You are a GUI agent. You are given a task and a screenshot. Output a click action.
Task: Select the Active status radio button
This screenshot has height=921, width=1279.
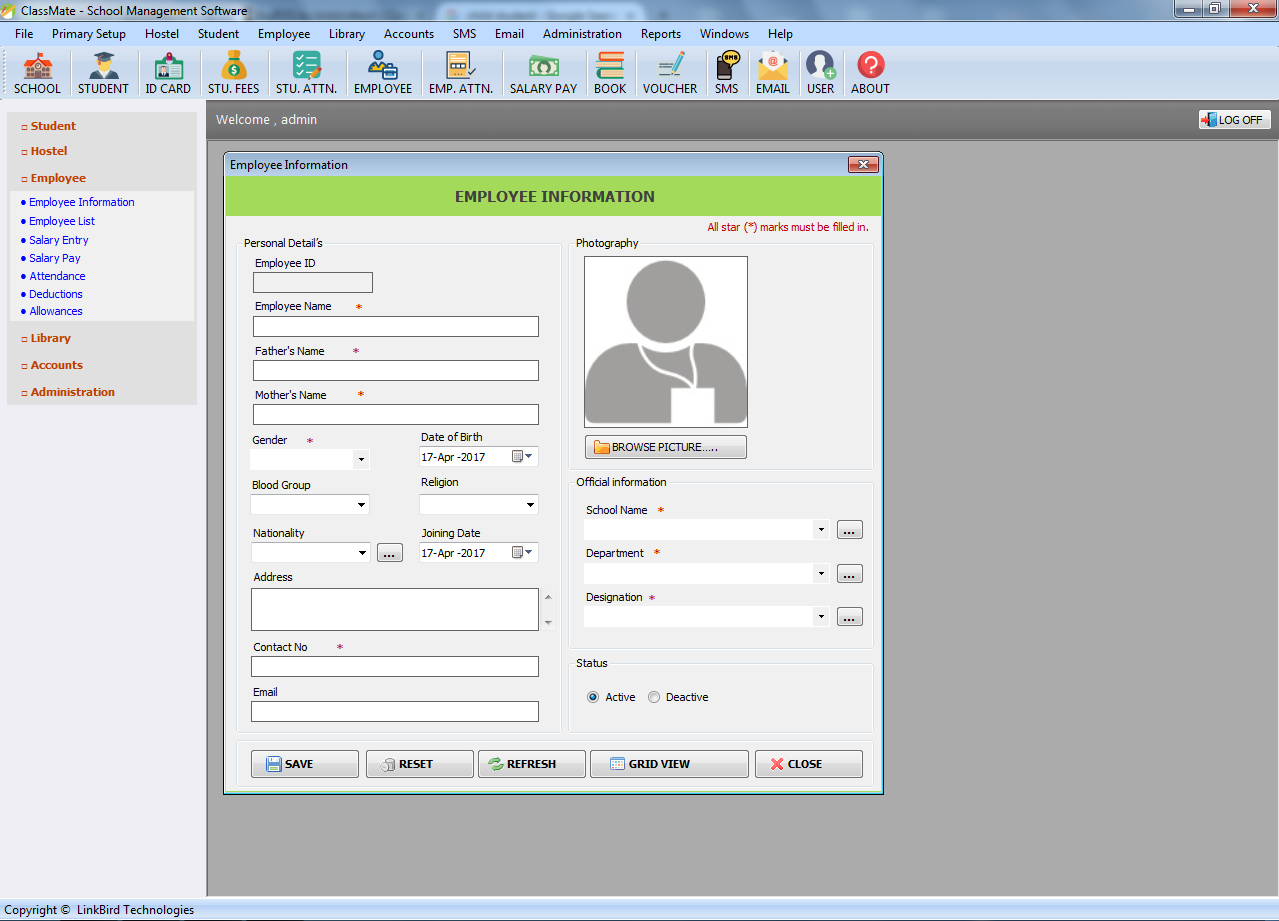click(x=592, y=697)
